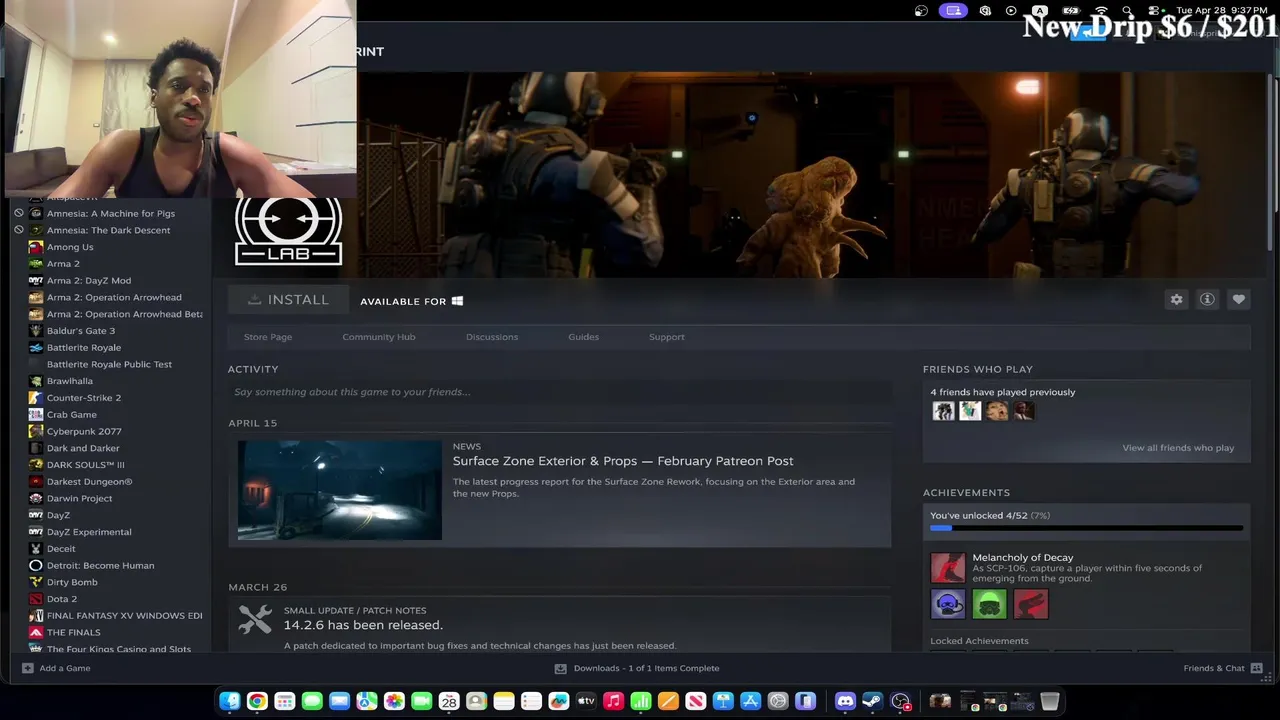Open fourth friend avatar in Friends Who Play
Image resolution: width=1280 pixels, height=720 pixels.
click(1023, 411)
